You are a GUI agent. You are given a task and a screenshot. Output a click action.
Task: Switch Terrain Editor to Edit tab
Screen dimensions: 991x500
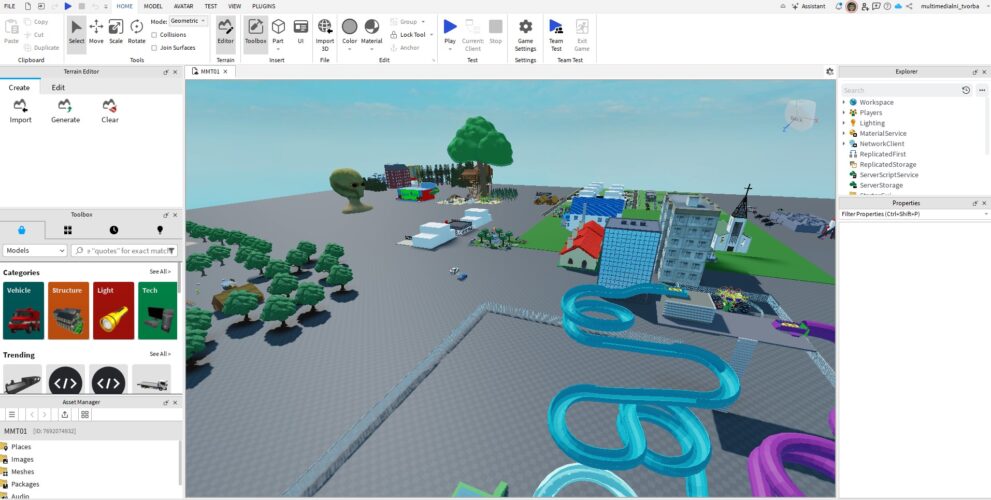(x=58, y=87)
